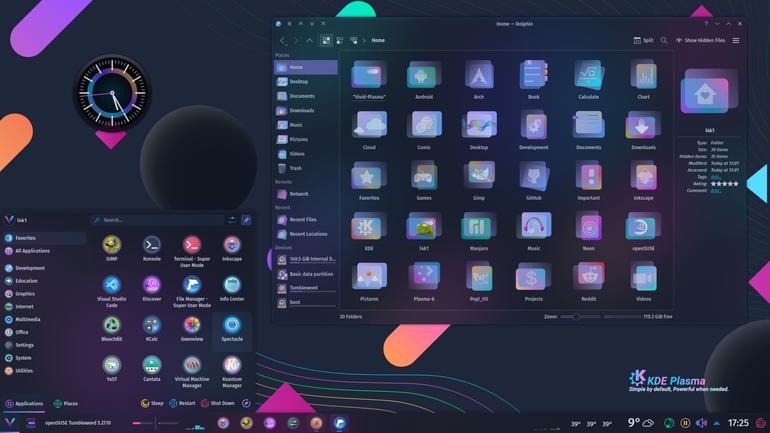Switch to the Places tab in launcher
The height and width of the screenshot is (433, 770).
tap(65, 404)
